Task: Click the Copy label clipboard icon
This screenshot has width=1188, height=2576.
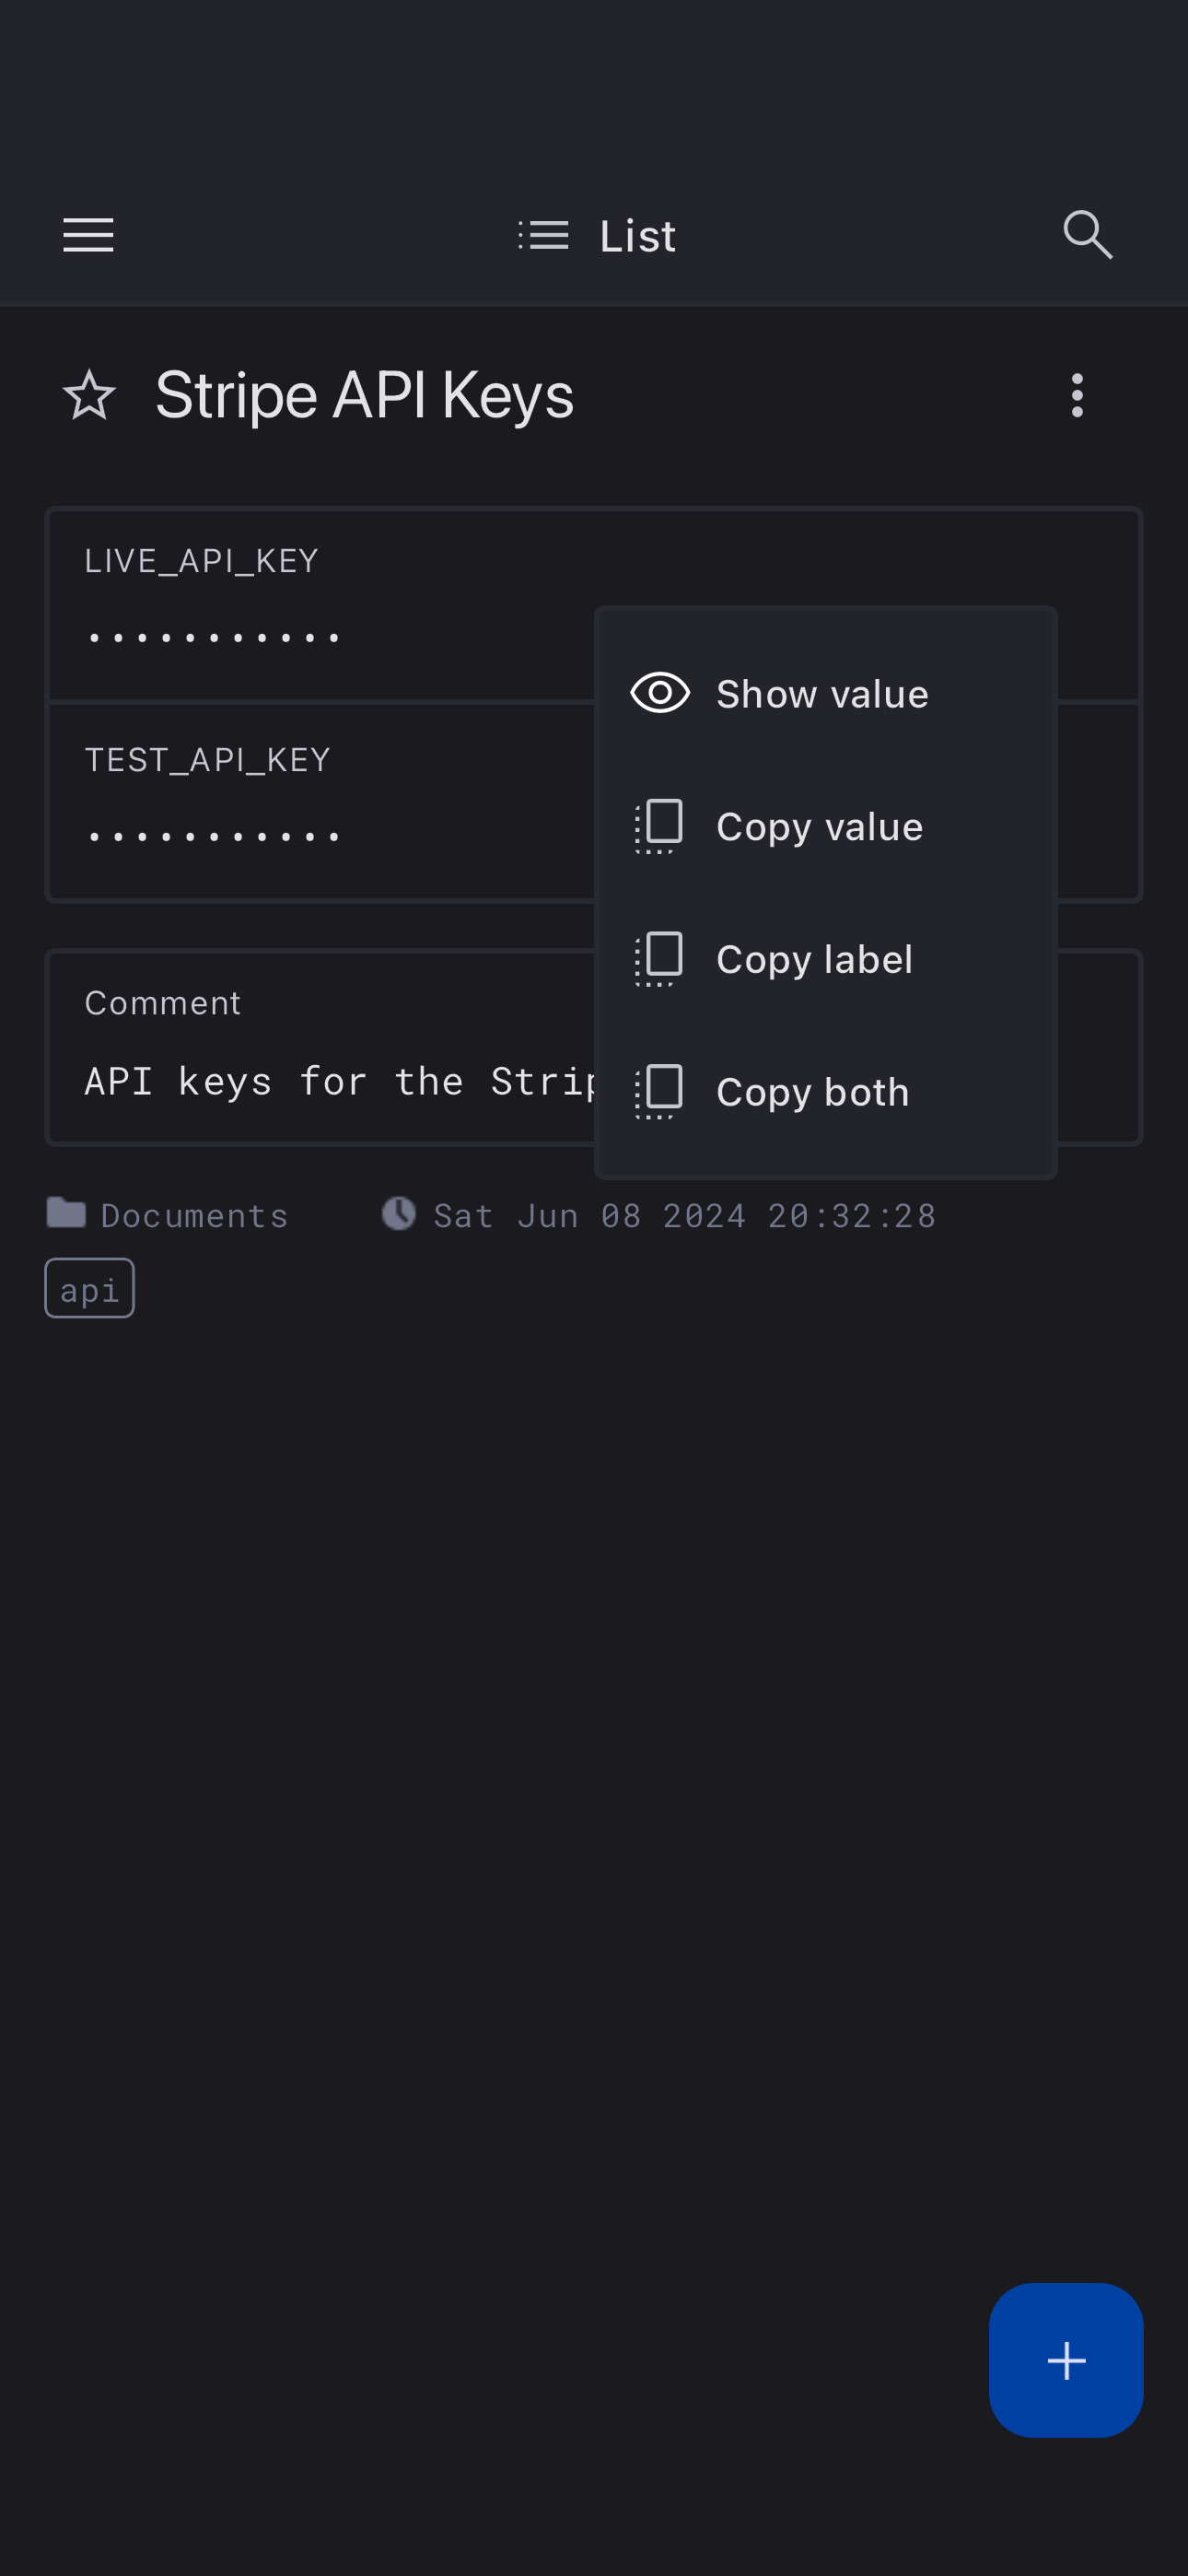Action: 660,960
